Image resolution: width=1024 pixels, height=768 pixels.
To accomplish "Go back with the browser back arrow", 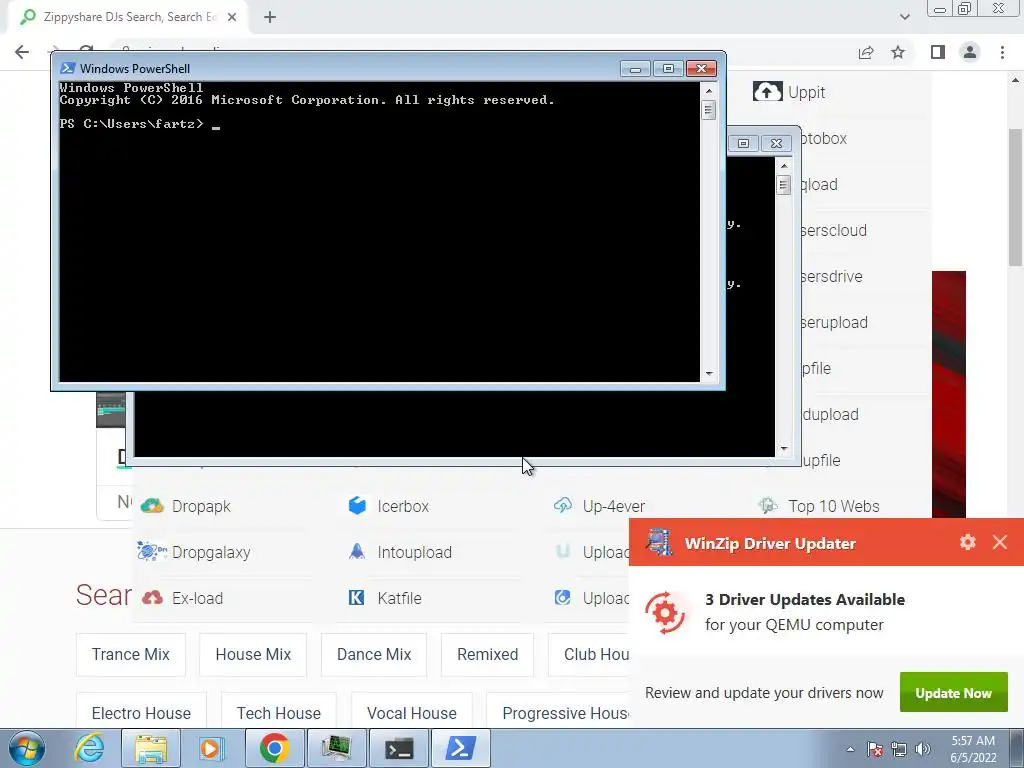I will pos(22,52).
